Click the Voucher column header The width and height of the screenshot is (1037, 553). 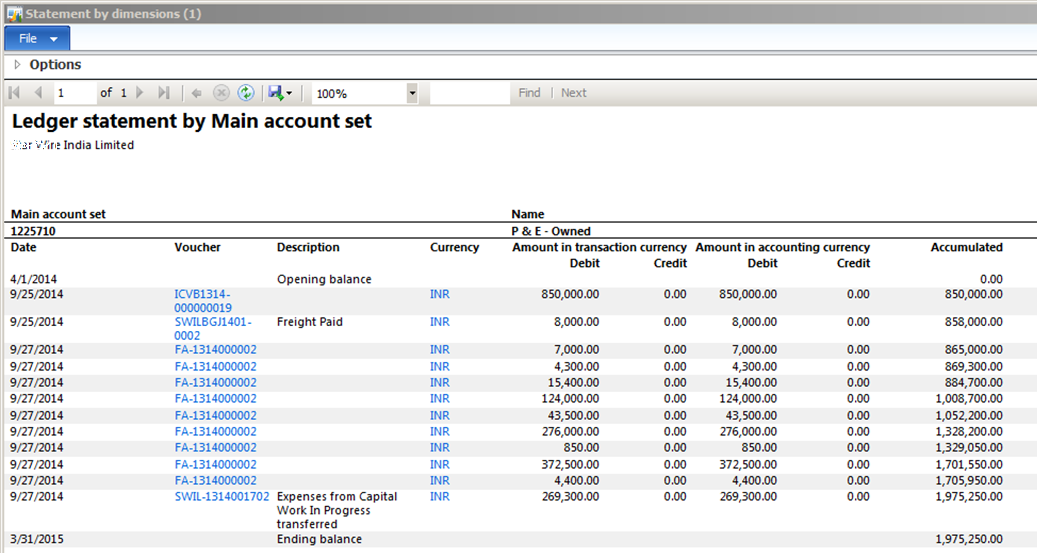197,247
